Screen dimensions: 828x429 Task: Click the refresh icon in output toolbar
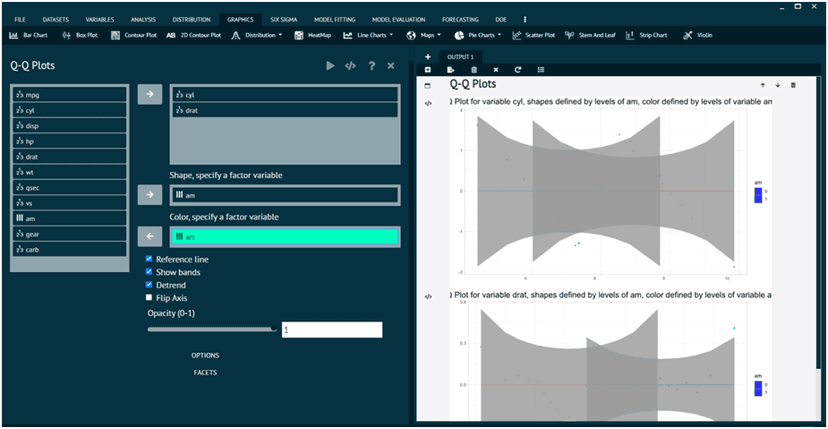pos(518,70)
